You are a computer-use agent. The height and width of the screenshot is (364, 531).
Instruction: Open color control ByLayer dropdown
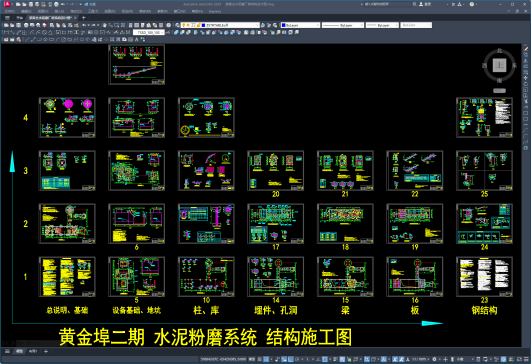(300, 25)
